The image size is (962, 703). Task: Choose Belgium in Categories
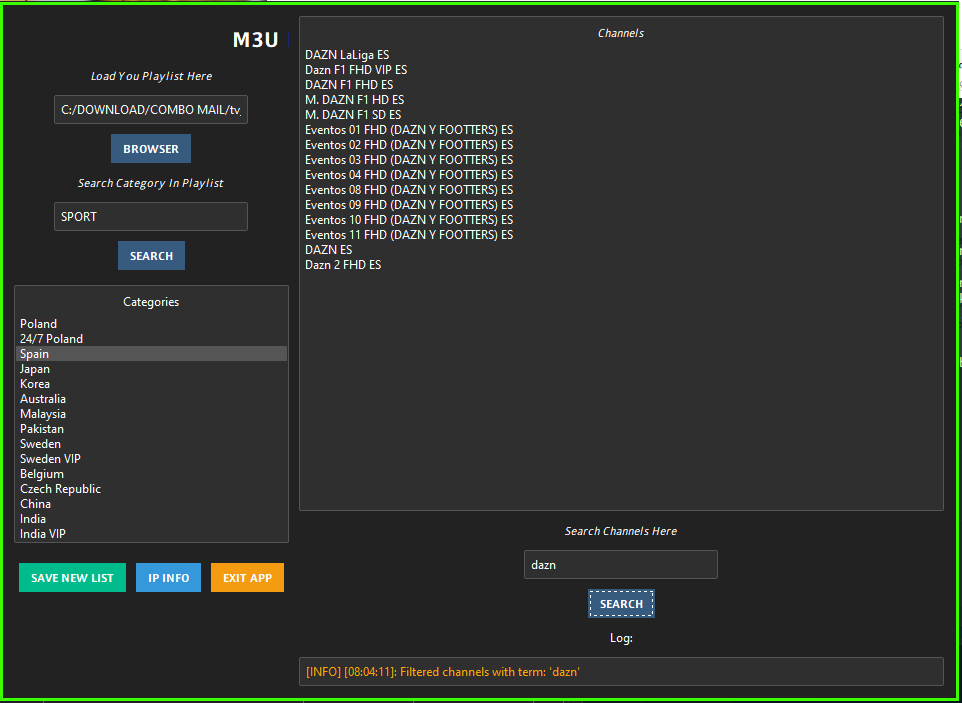pyautogui.click(x=152, y=474)
